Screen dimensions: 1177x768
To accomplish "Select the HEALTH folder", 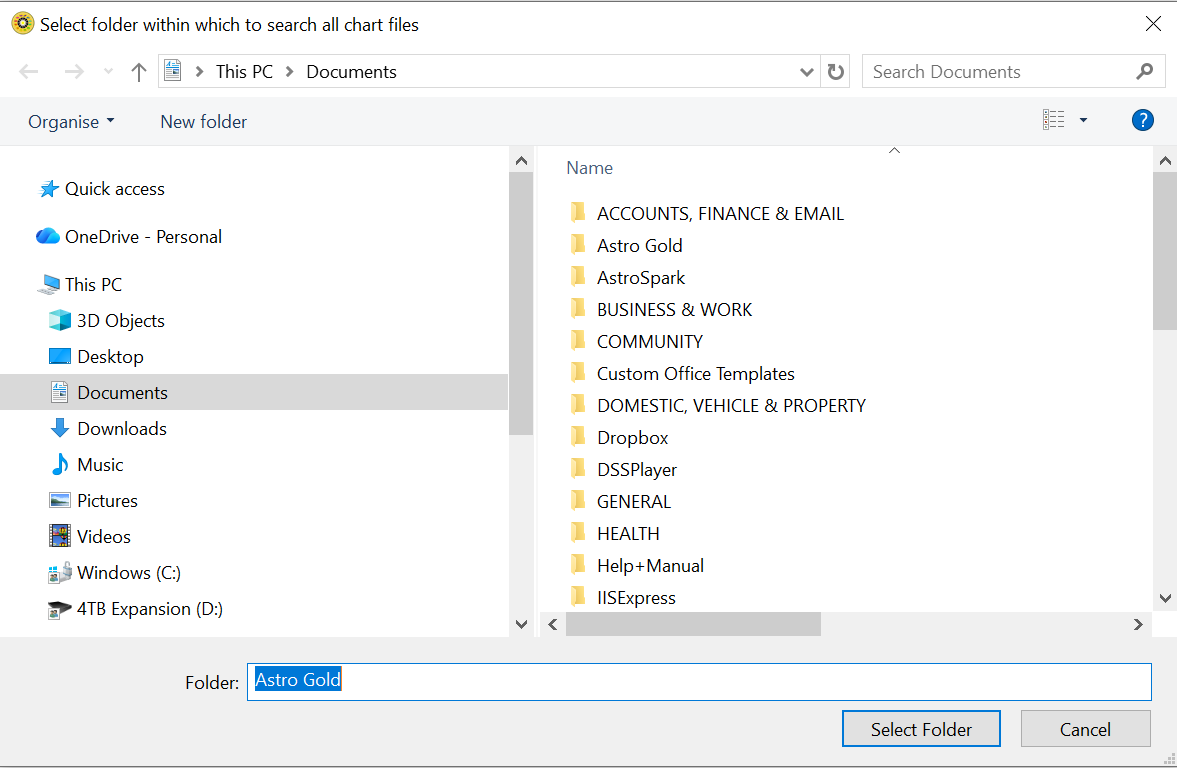I will (x=615, y=535).
